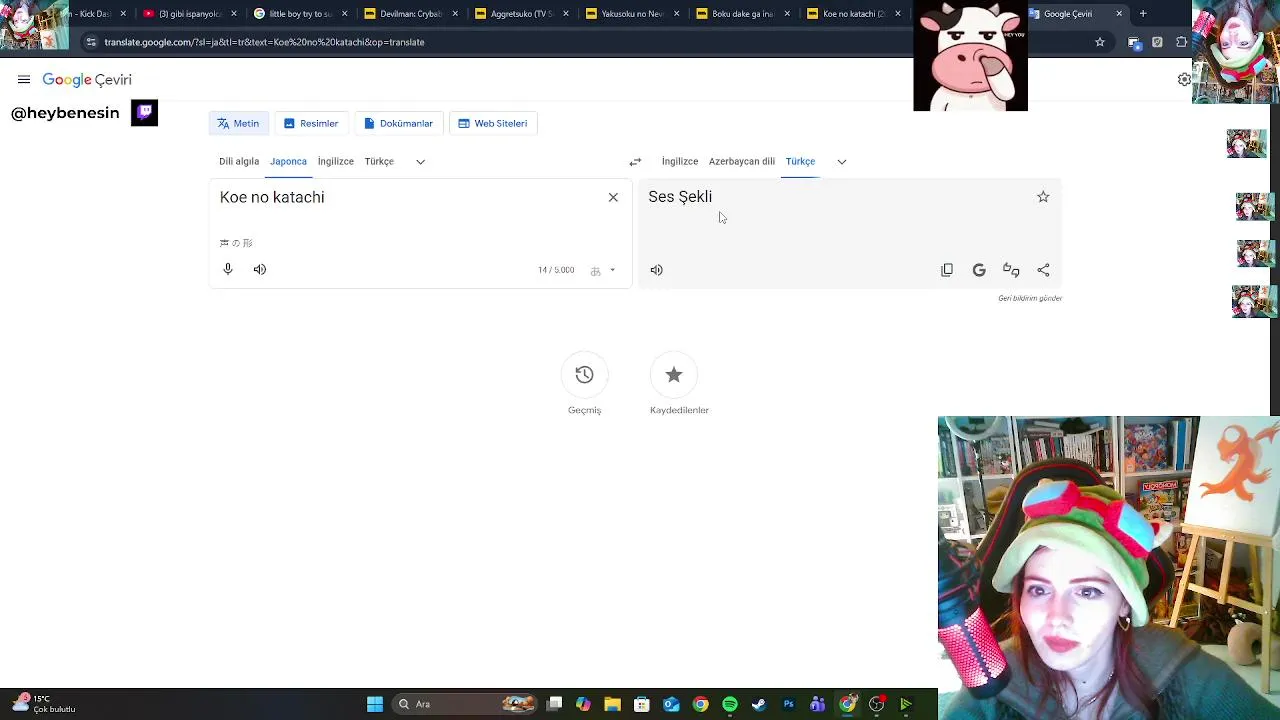Image resolution: width=1280 pixels, height=720 pixels.
Task: Select Metin translation mode tab
Action: (238, 123)
